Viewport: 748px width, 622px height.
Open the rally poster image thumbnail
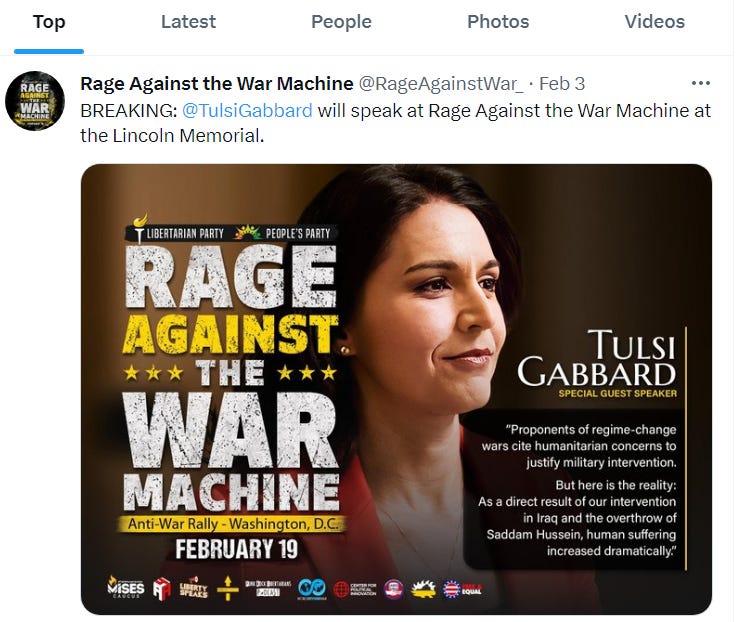(x=396, y=389)
